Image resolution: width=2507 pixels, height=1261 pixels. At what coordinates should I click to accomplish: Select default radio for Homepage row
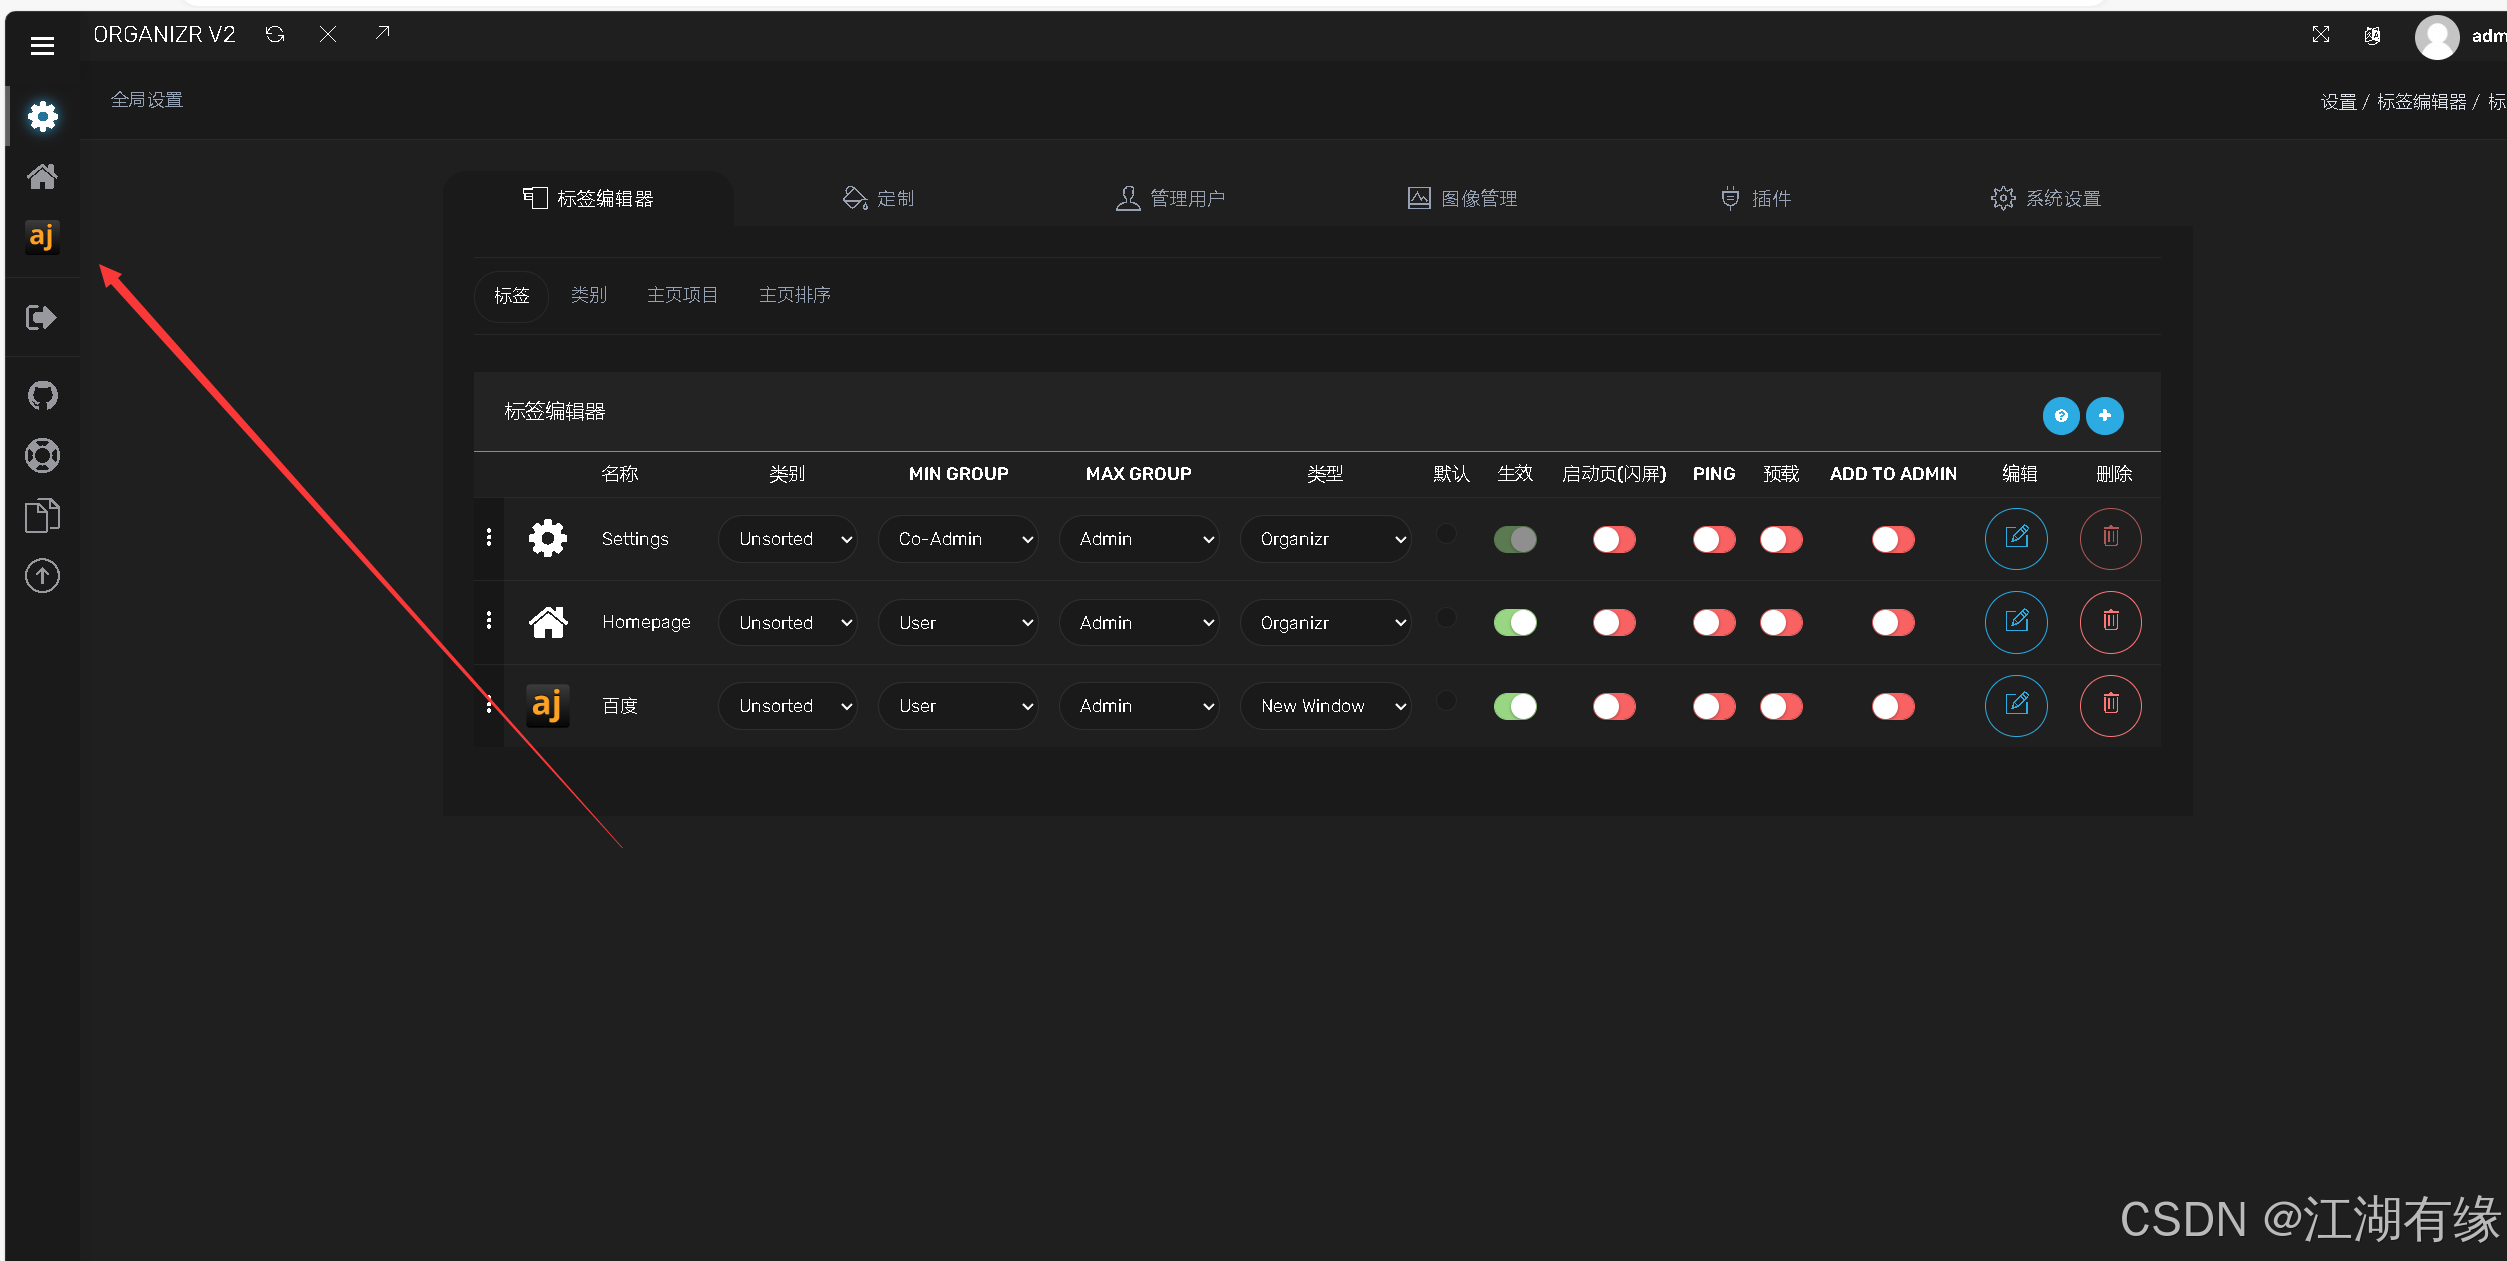(x=1446, y=618)
